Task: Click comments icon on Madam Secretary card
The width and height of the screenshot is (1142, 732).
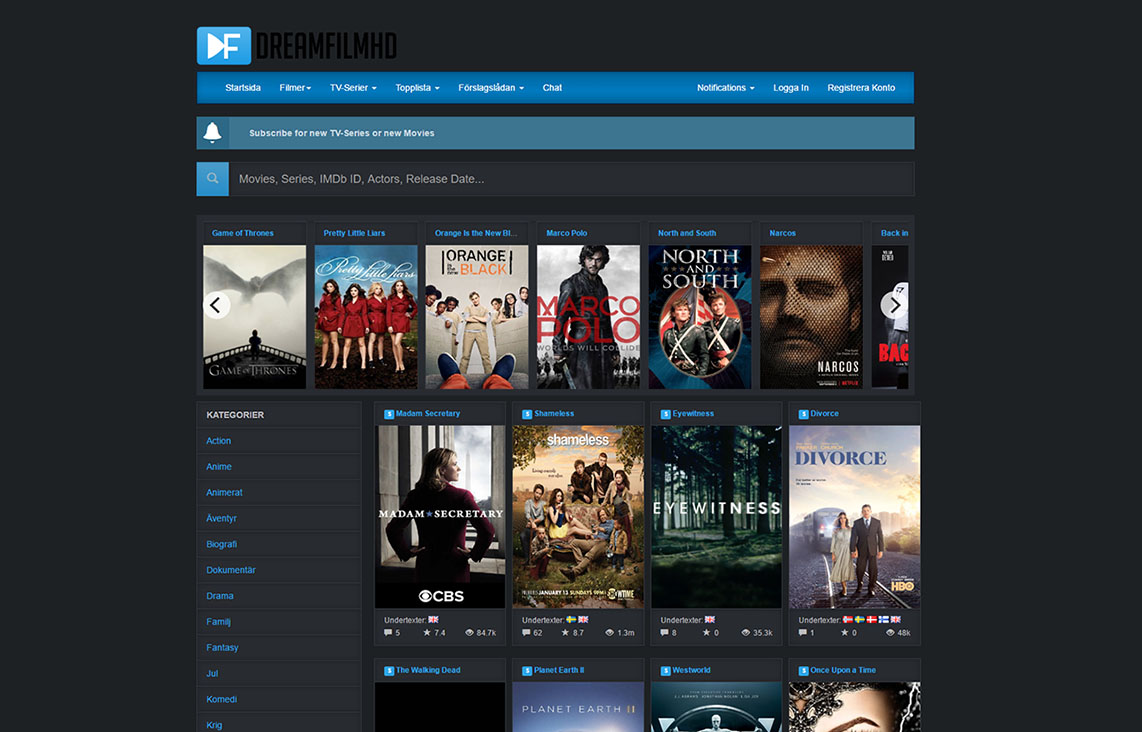Action: click(x=388, y=633)
